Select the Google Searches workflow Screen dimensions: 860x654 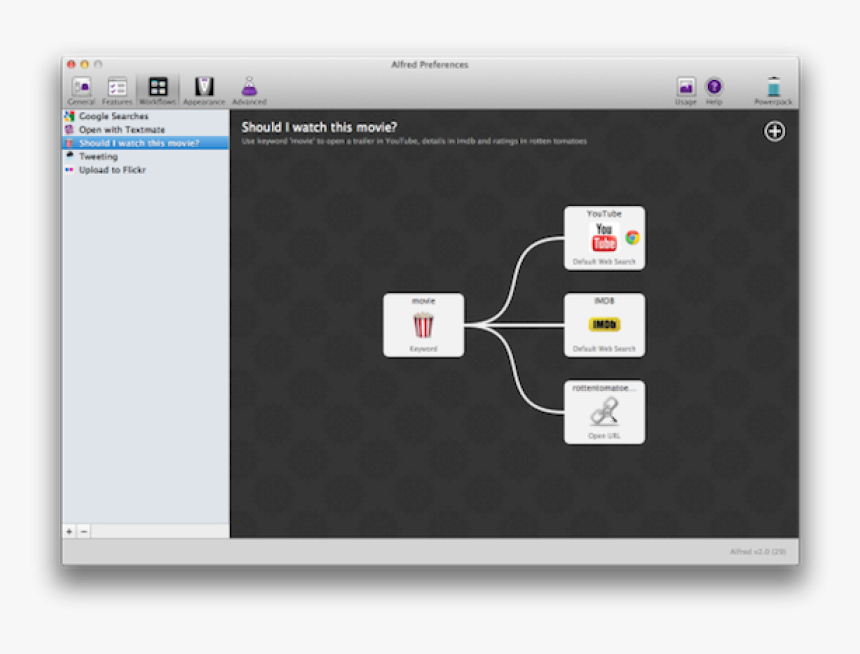click(x=113, y=117)
